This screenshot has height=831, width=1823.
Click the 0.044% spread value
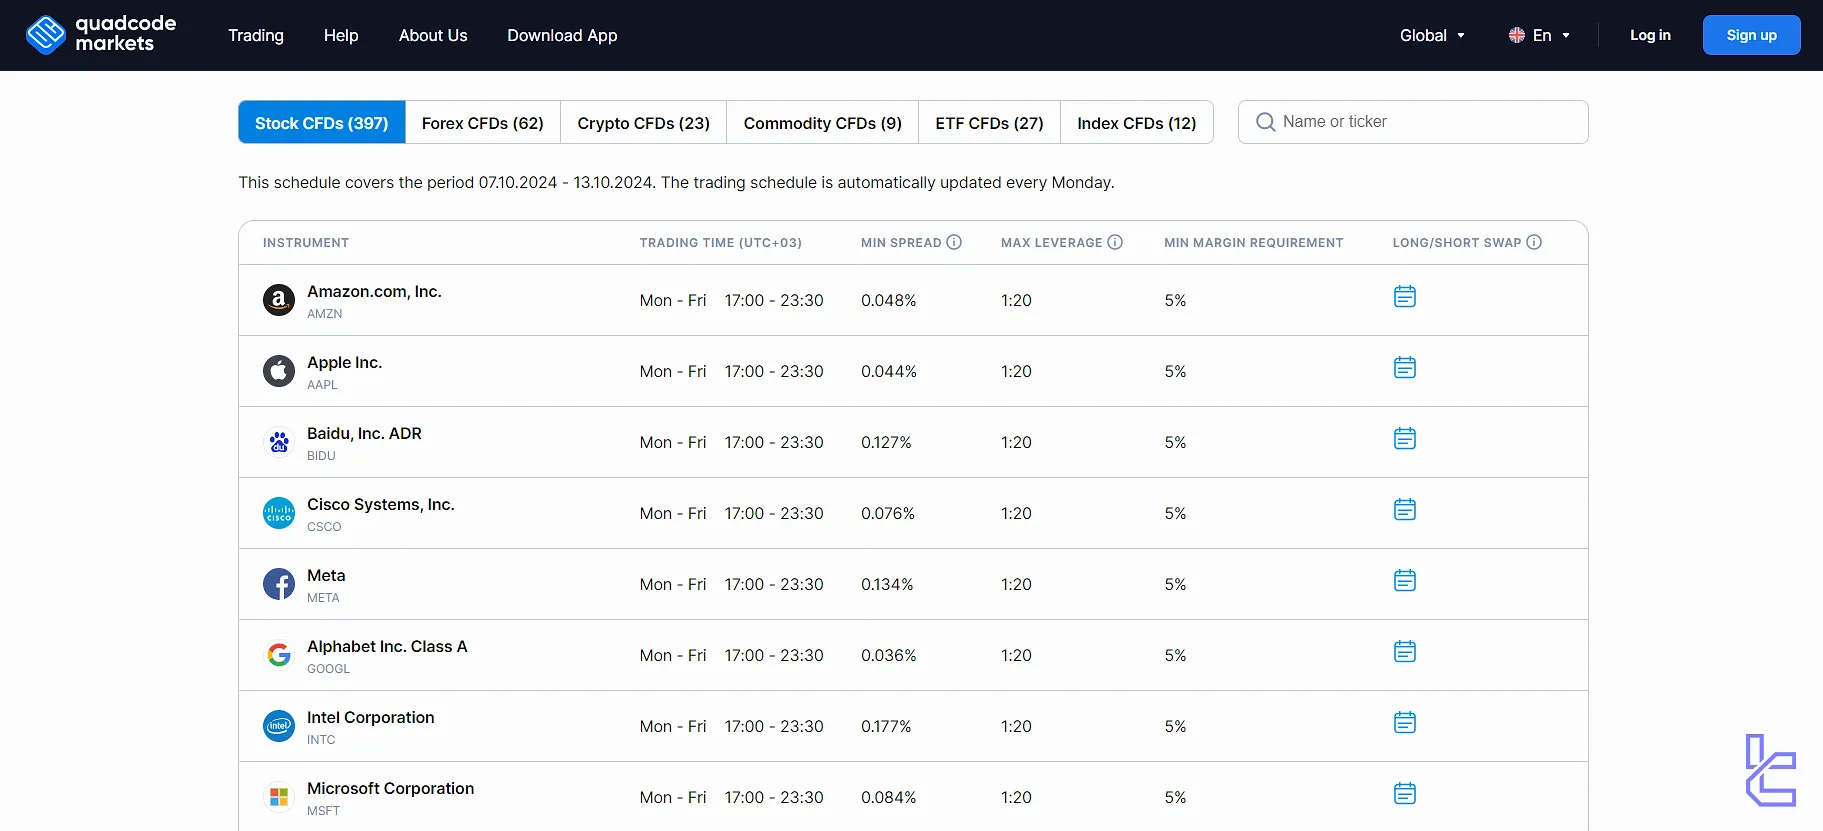889,371
